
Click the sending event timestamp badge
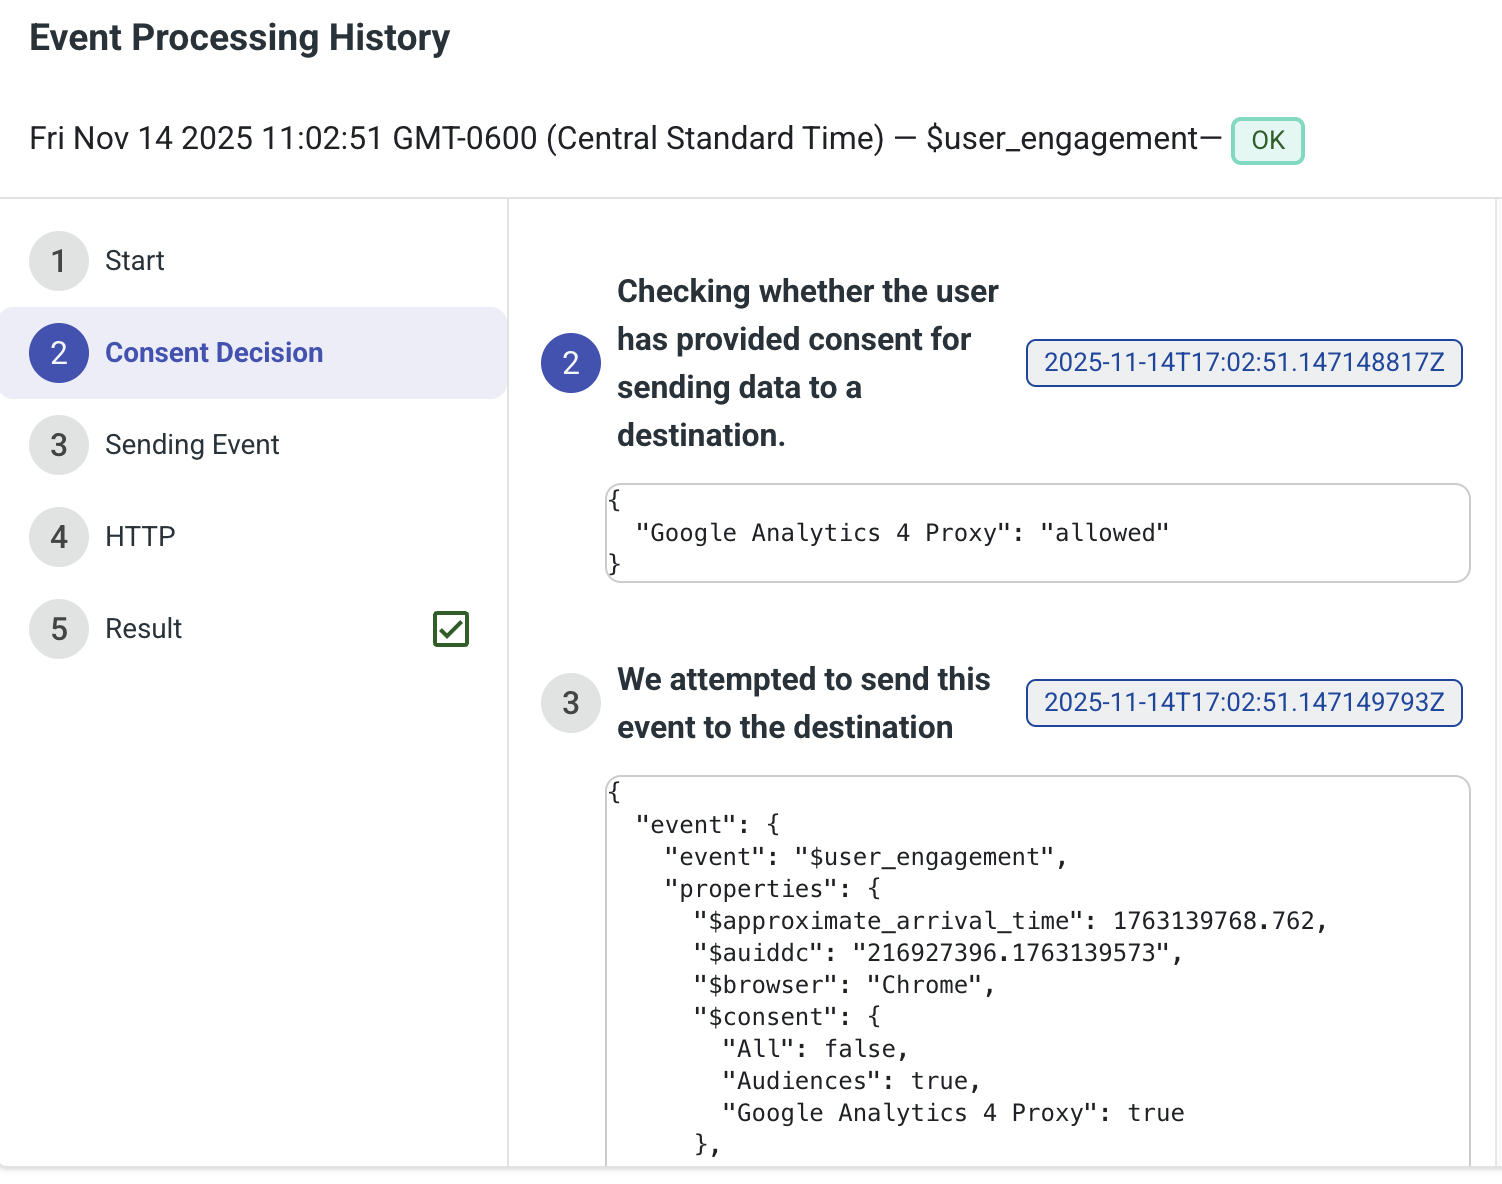click(x=1243, y=703)
